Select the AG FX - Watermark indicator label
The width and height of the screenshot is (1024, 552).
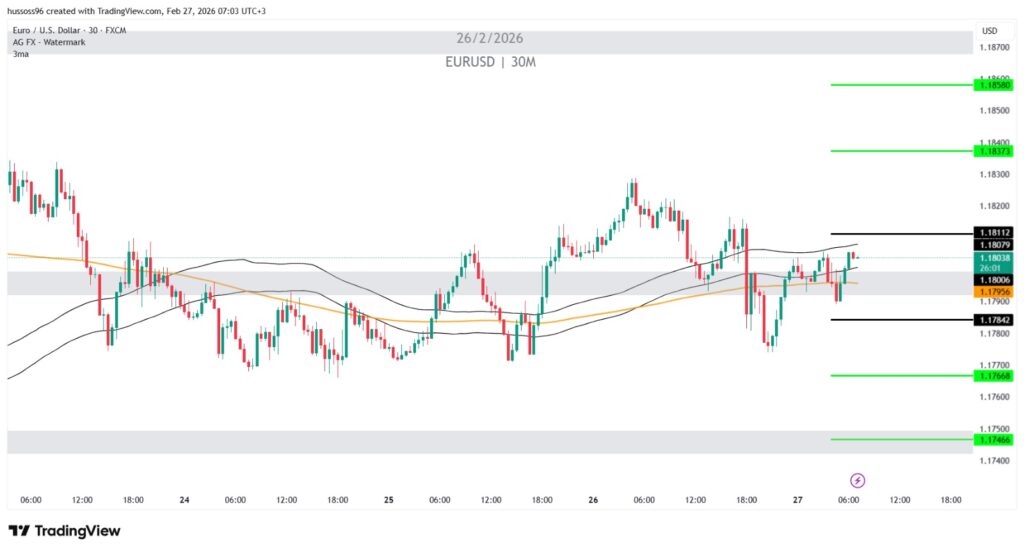46,43
